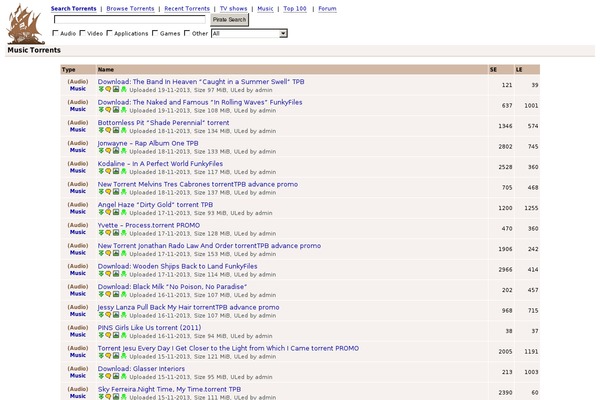
Task: Click the green download arrow for The Band In Heaven
Action: (101, 89)
